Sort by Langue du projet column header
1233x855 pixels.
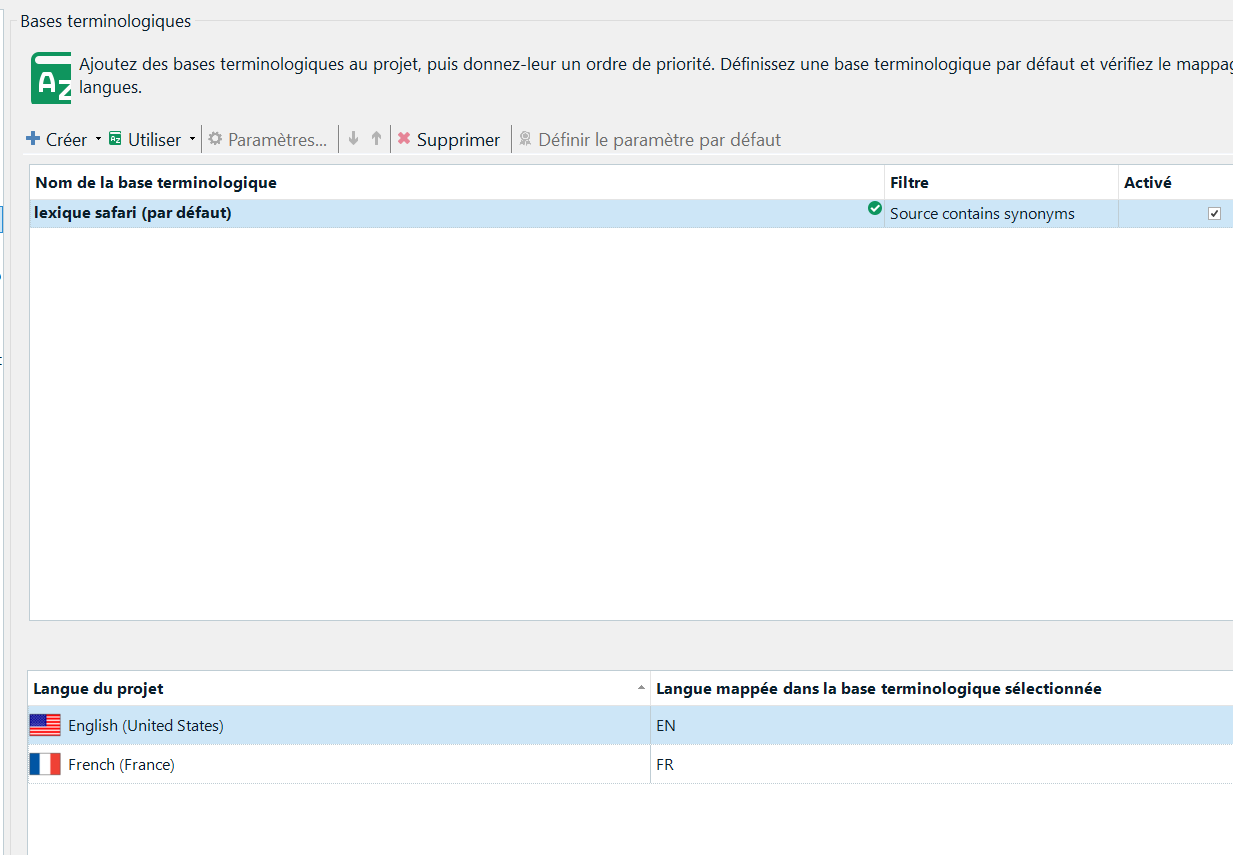tap(339, 688)
